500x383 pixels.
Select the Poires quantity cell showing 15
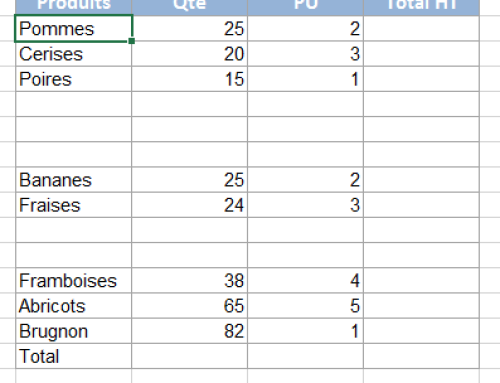[x=189, y=79]
